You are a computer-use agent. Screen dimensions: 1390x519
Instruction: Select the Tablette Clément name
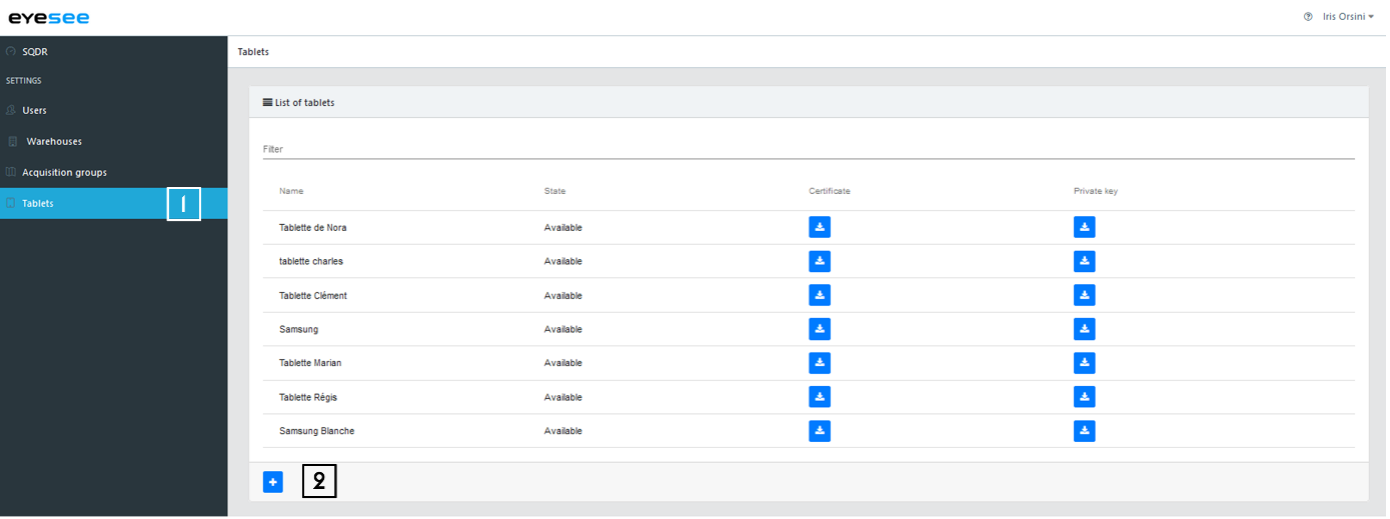313,295
